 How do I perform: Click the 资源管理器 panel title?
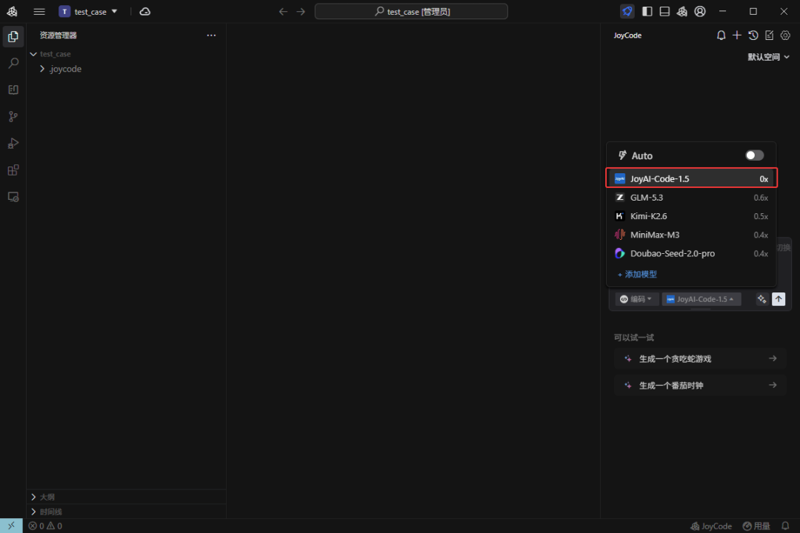point(58,35)
